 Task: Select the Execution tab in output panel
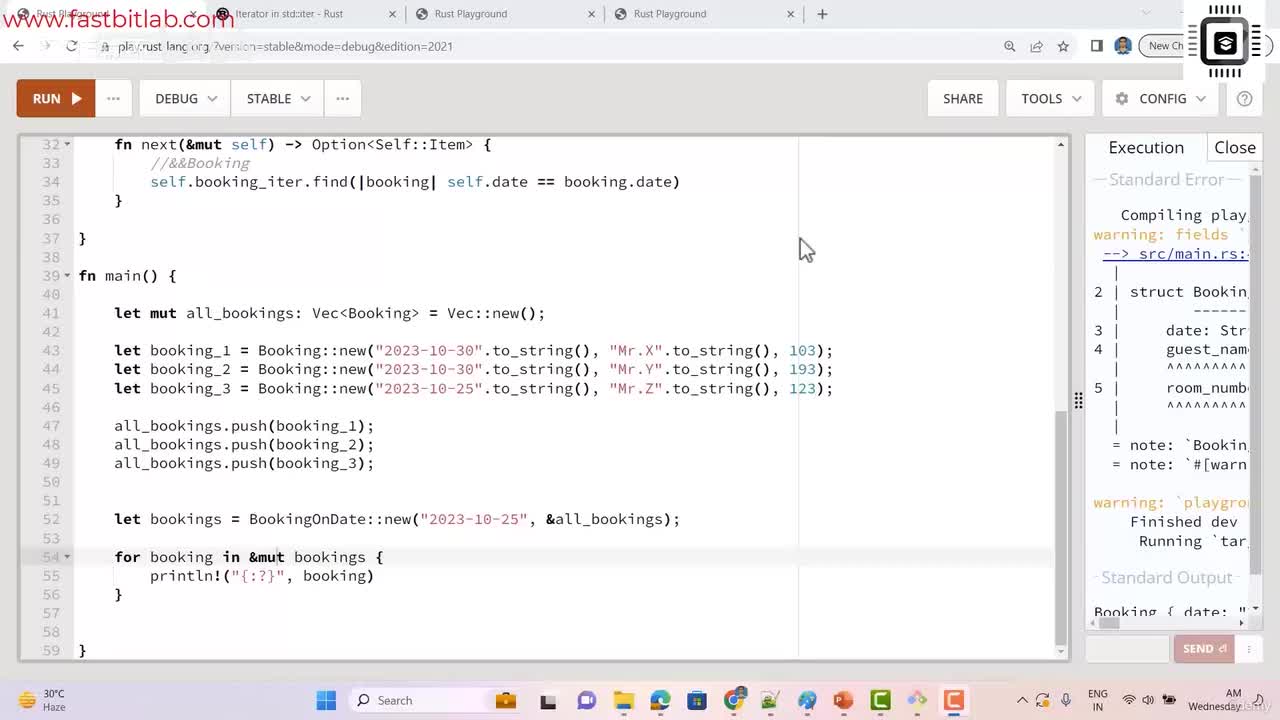1146,147
